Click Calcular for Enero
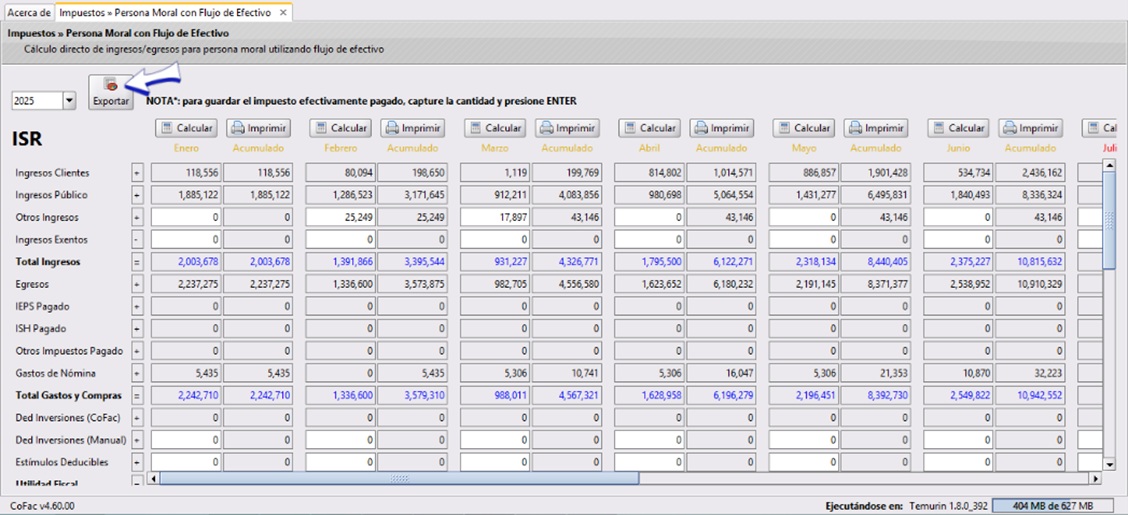The width and height of the screenshot is (1128, 515). 186,128
